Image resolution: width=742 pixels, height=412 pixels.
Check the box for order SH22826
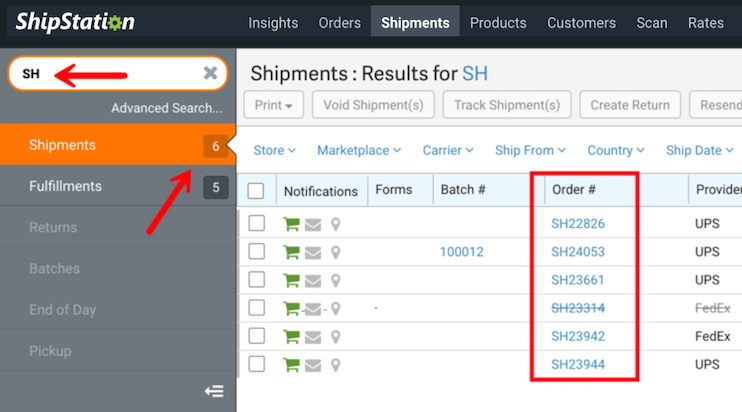click(x=256, y=224)
